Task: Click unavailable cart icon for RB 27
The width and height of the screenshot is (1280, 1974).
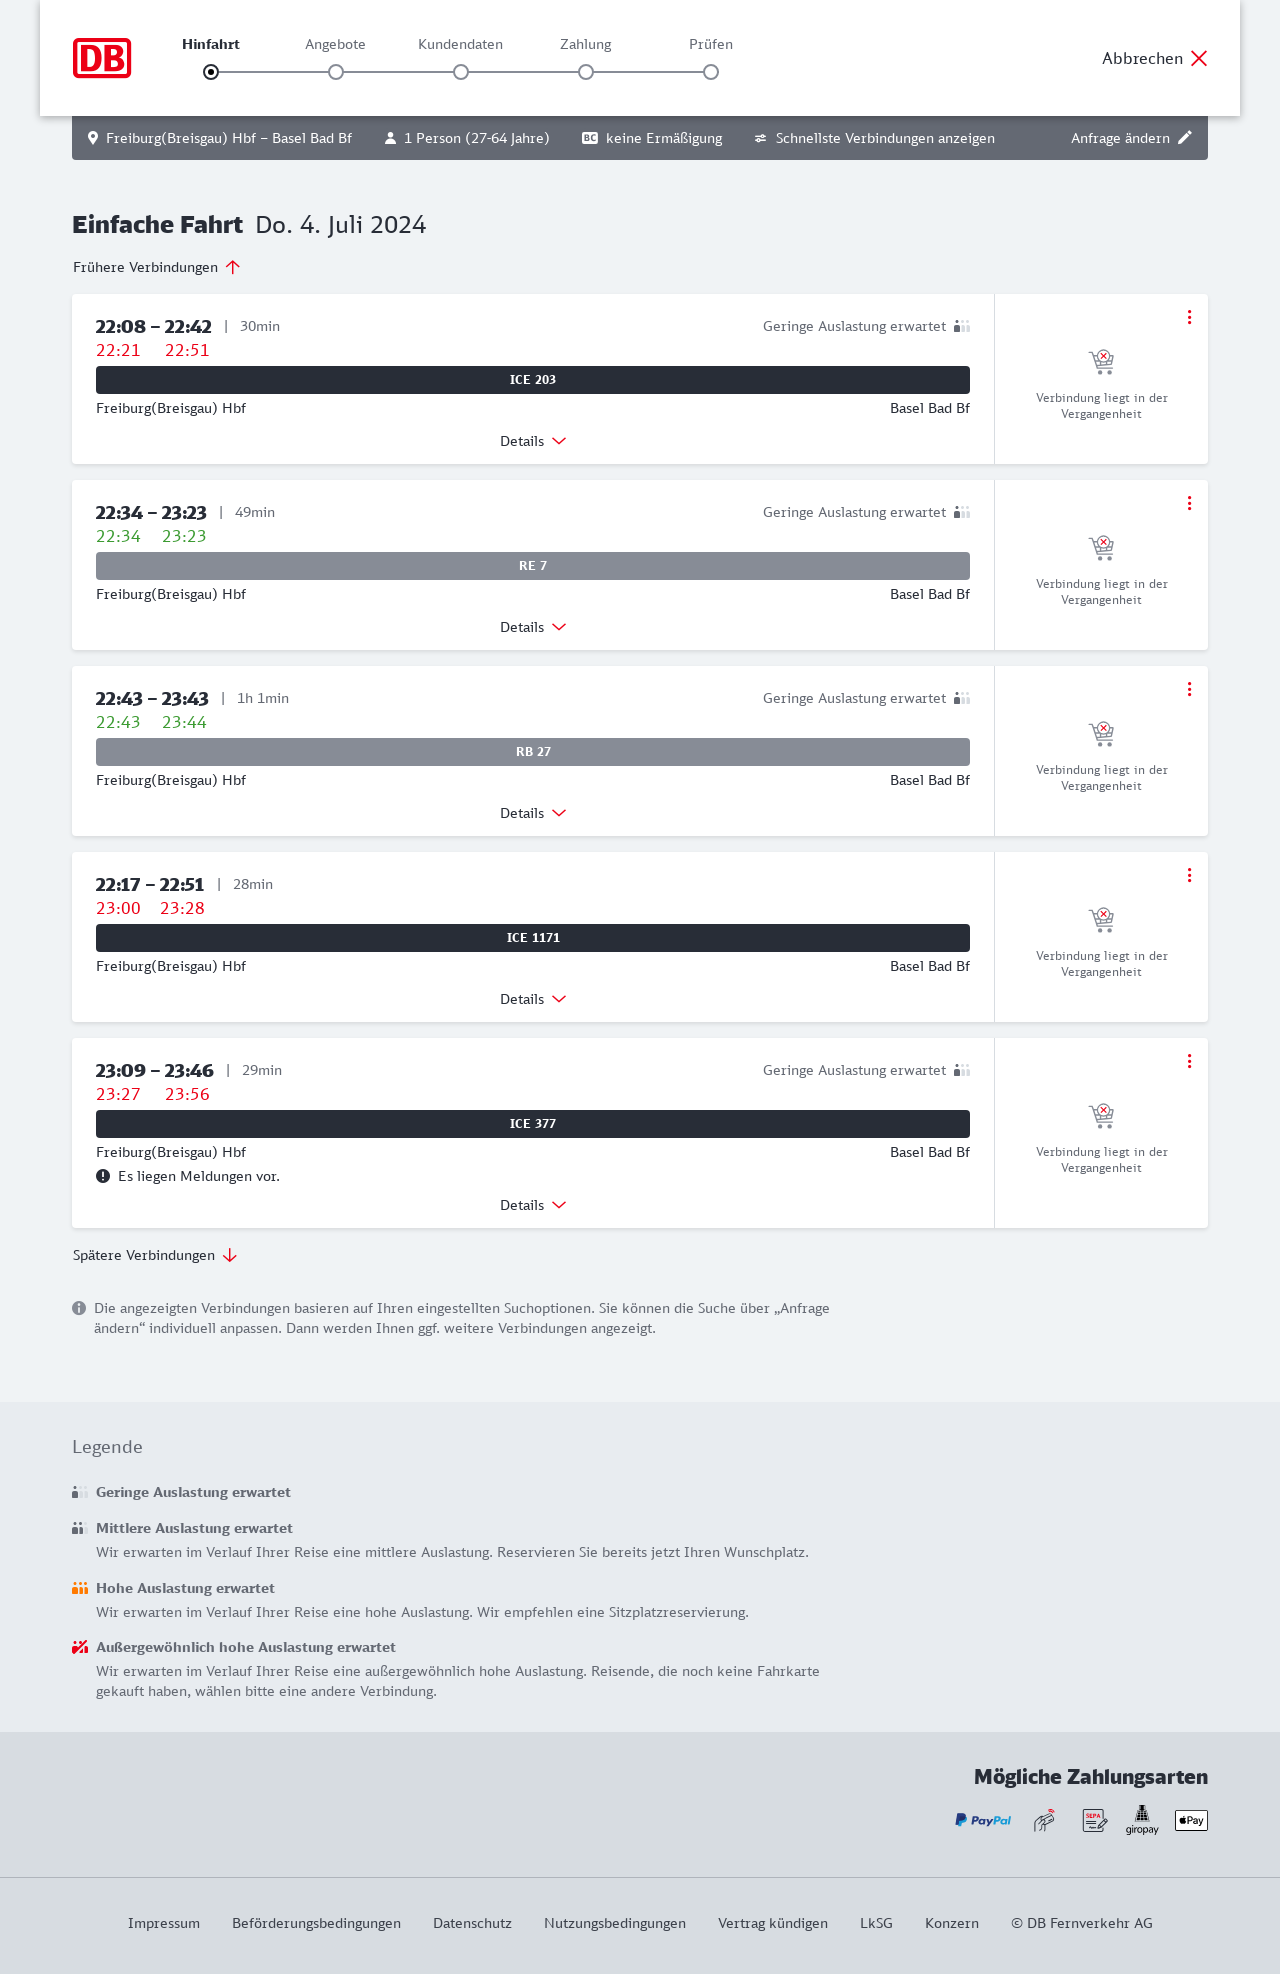Action: (1101, 734)
